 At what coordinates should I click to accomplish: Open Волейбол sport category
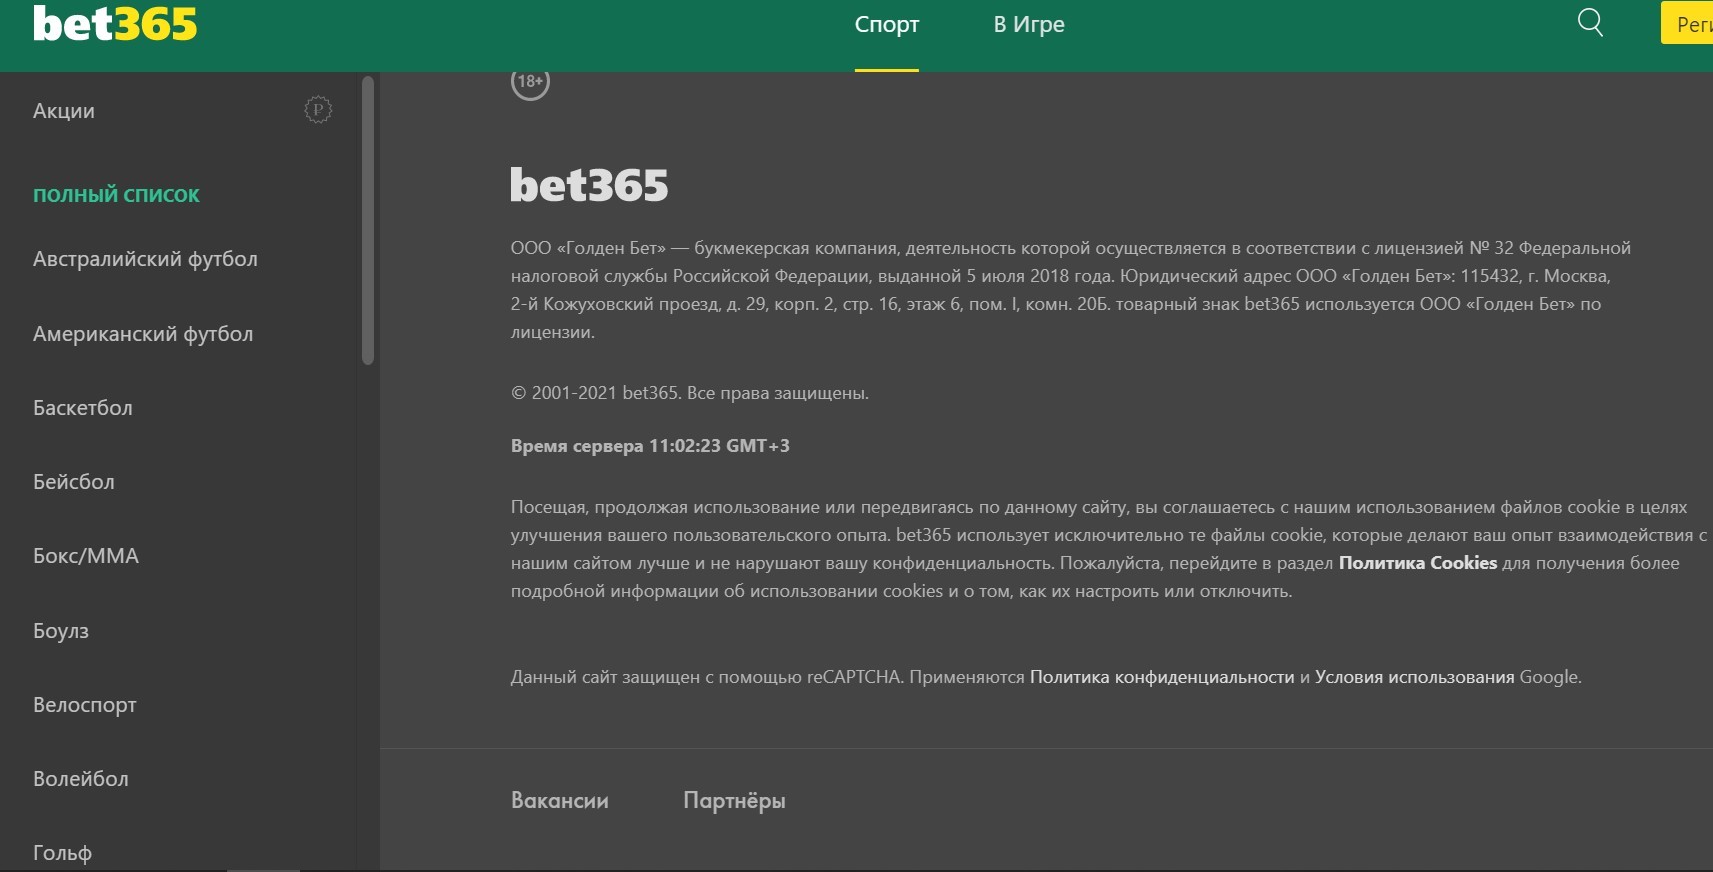tap(81, 779)
